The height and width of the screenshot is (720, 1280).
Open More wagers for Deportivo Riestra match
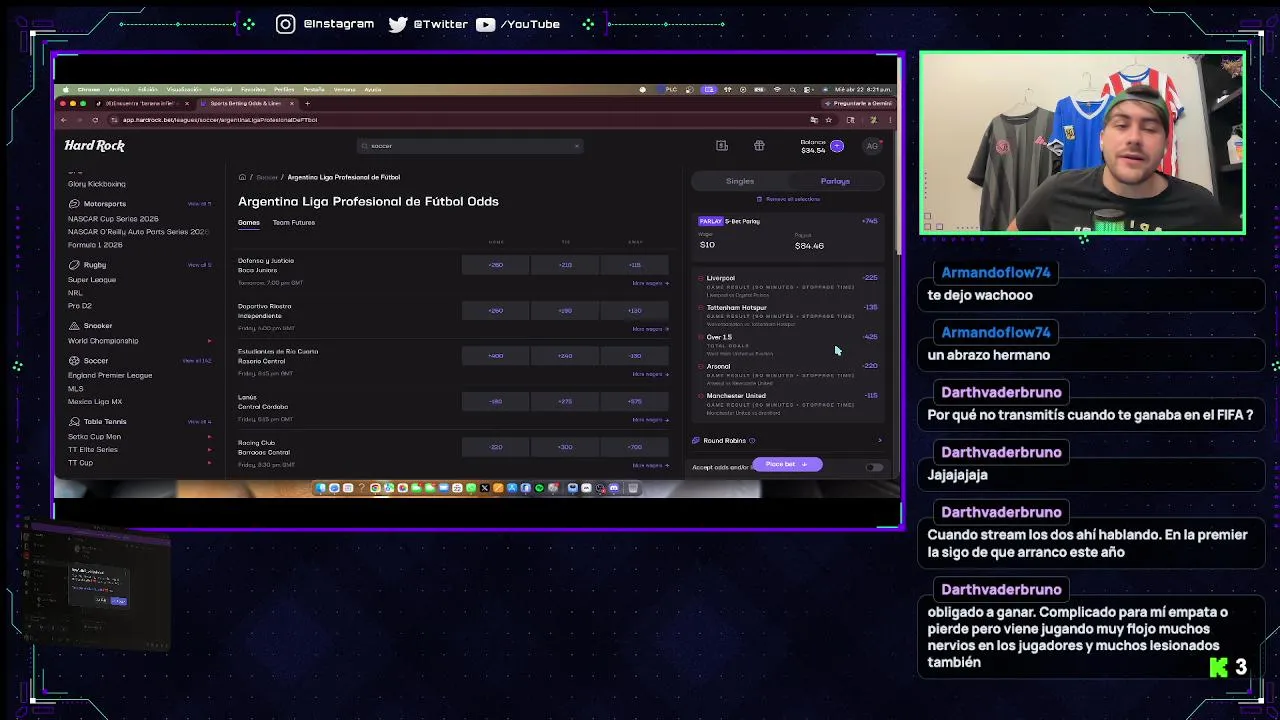[650, 329]
